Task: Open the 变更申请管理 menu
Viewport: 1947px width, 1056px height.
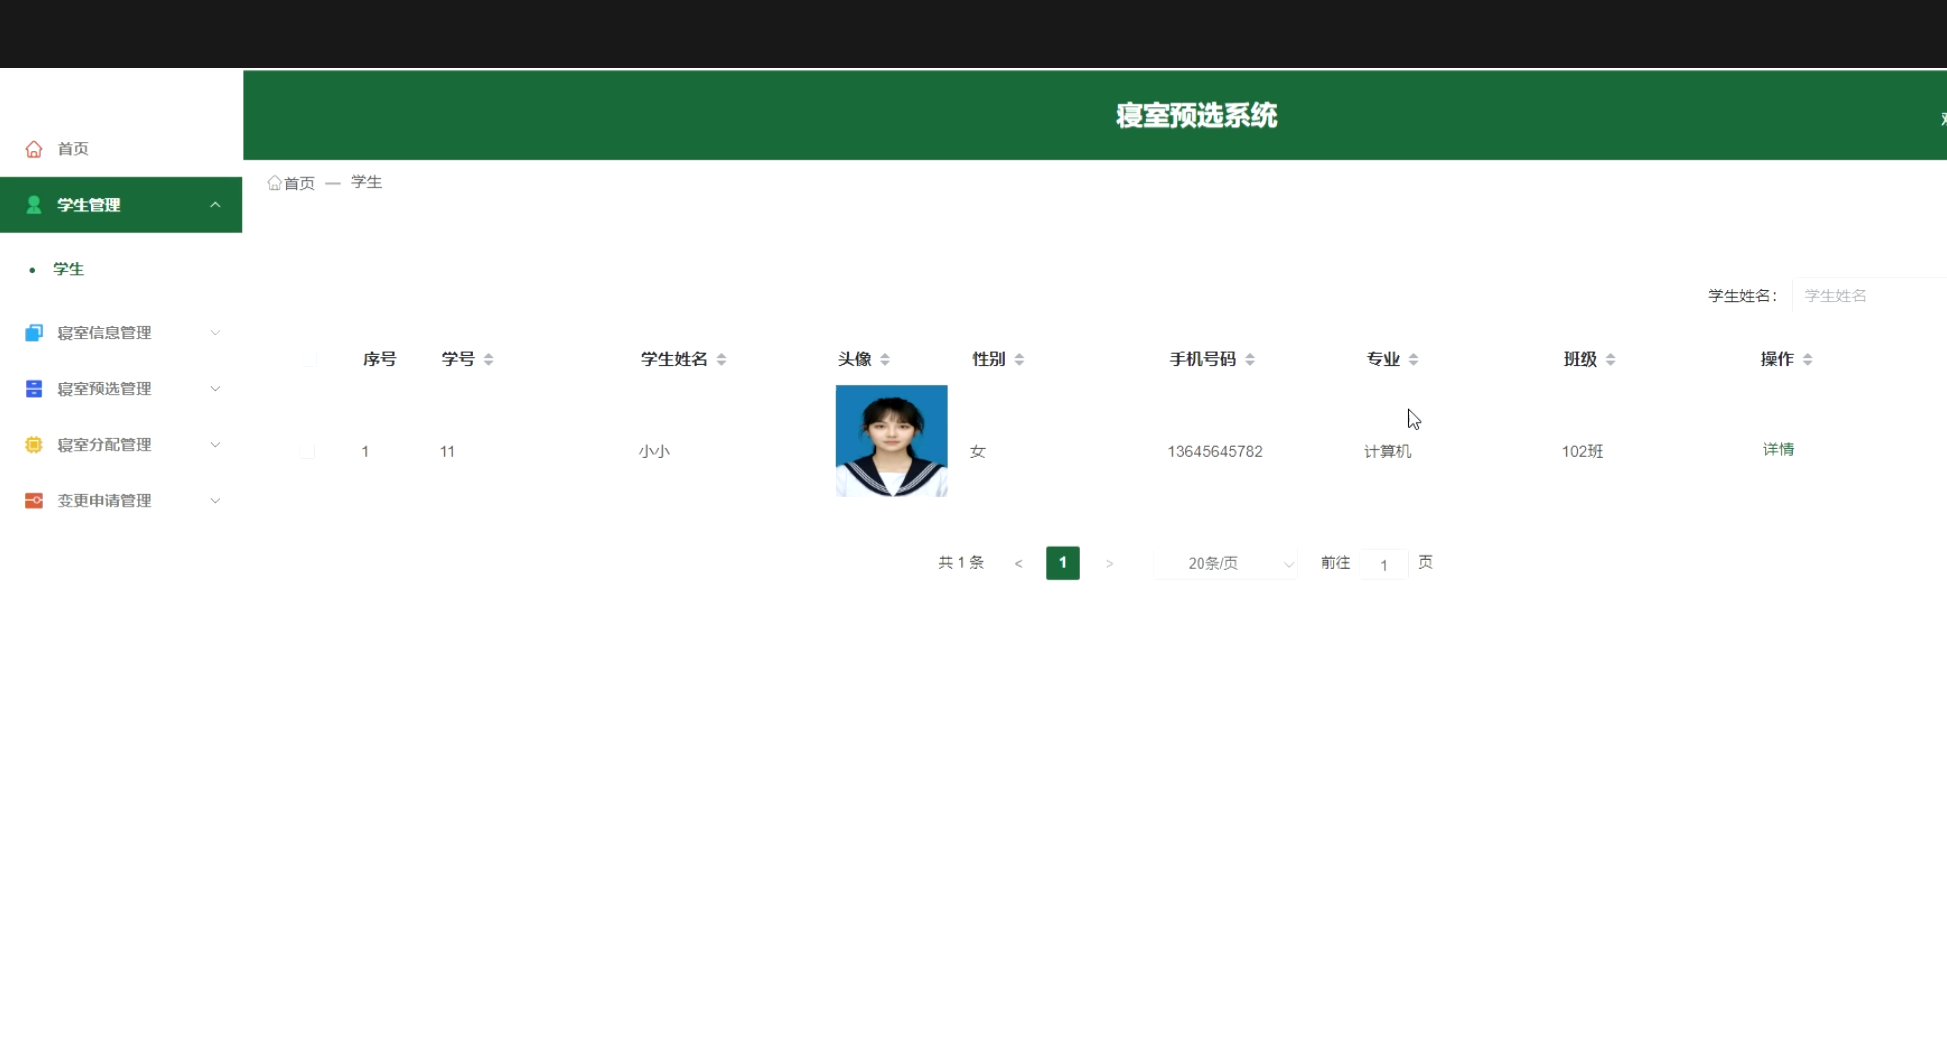Action: point(104,501)
